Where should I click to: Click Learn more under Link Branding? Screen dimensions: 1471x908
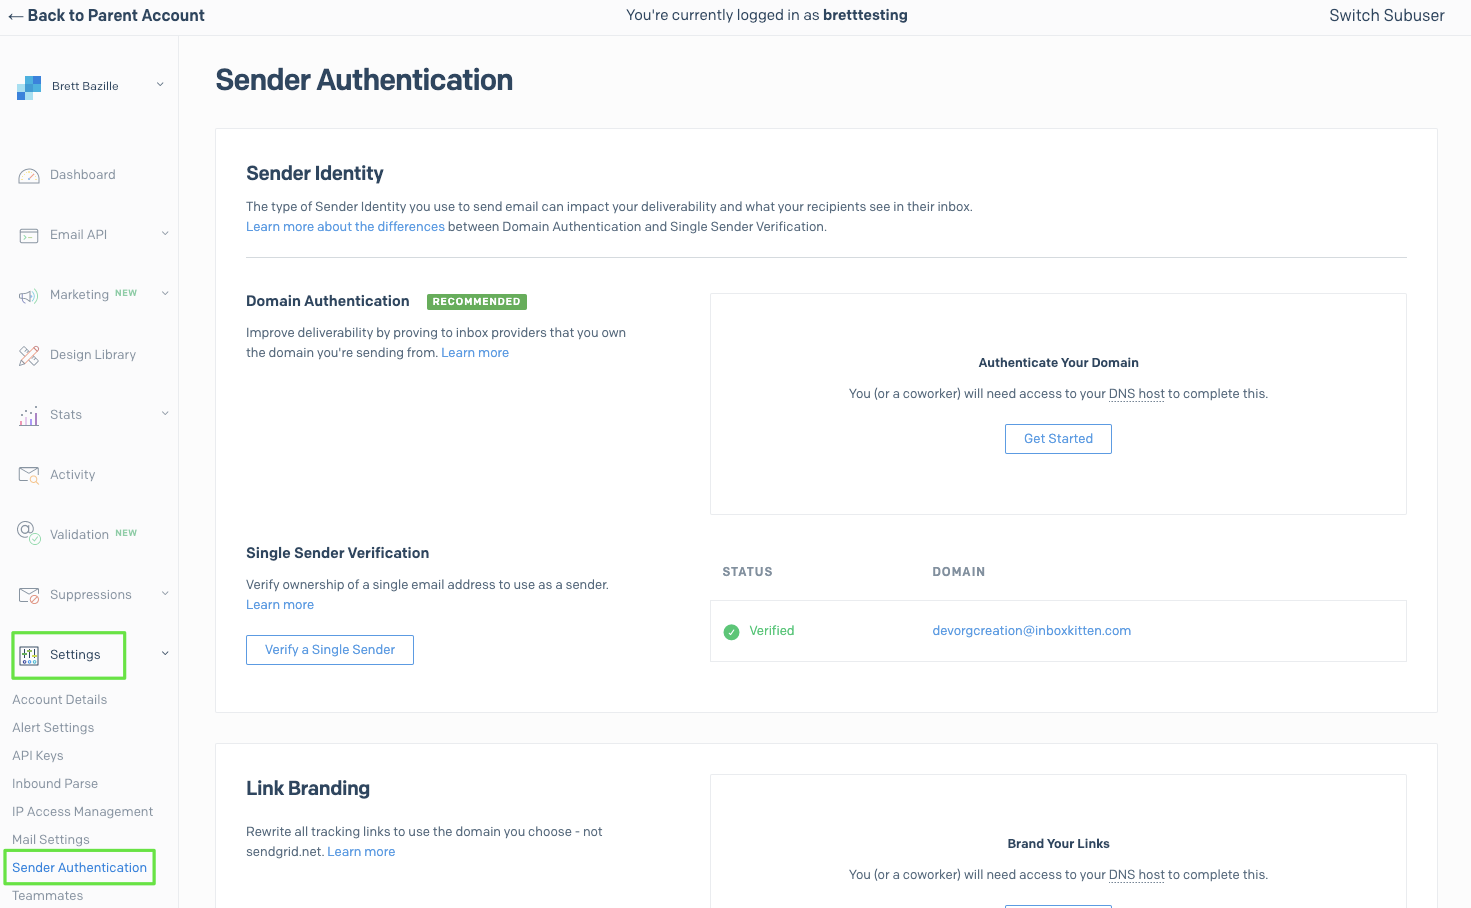click(x=361, y=852)
